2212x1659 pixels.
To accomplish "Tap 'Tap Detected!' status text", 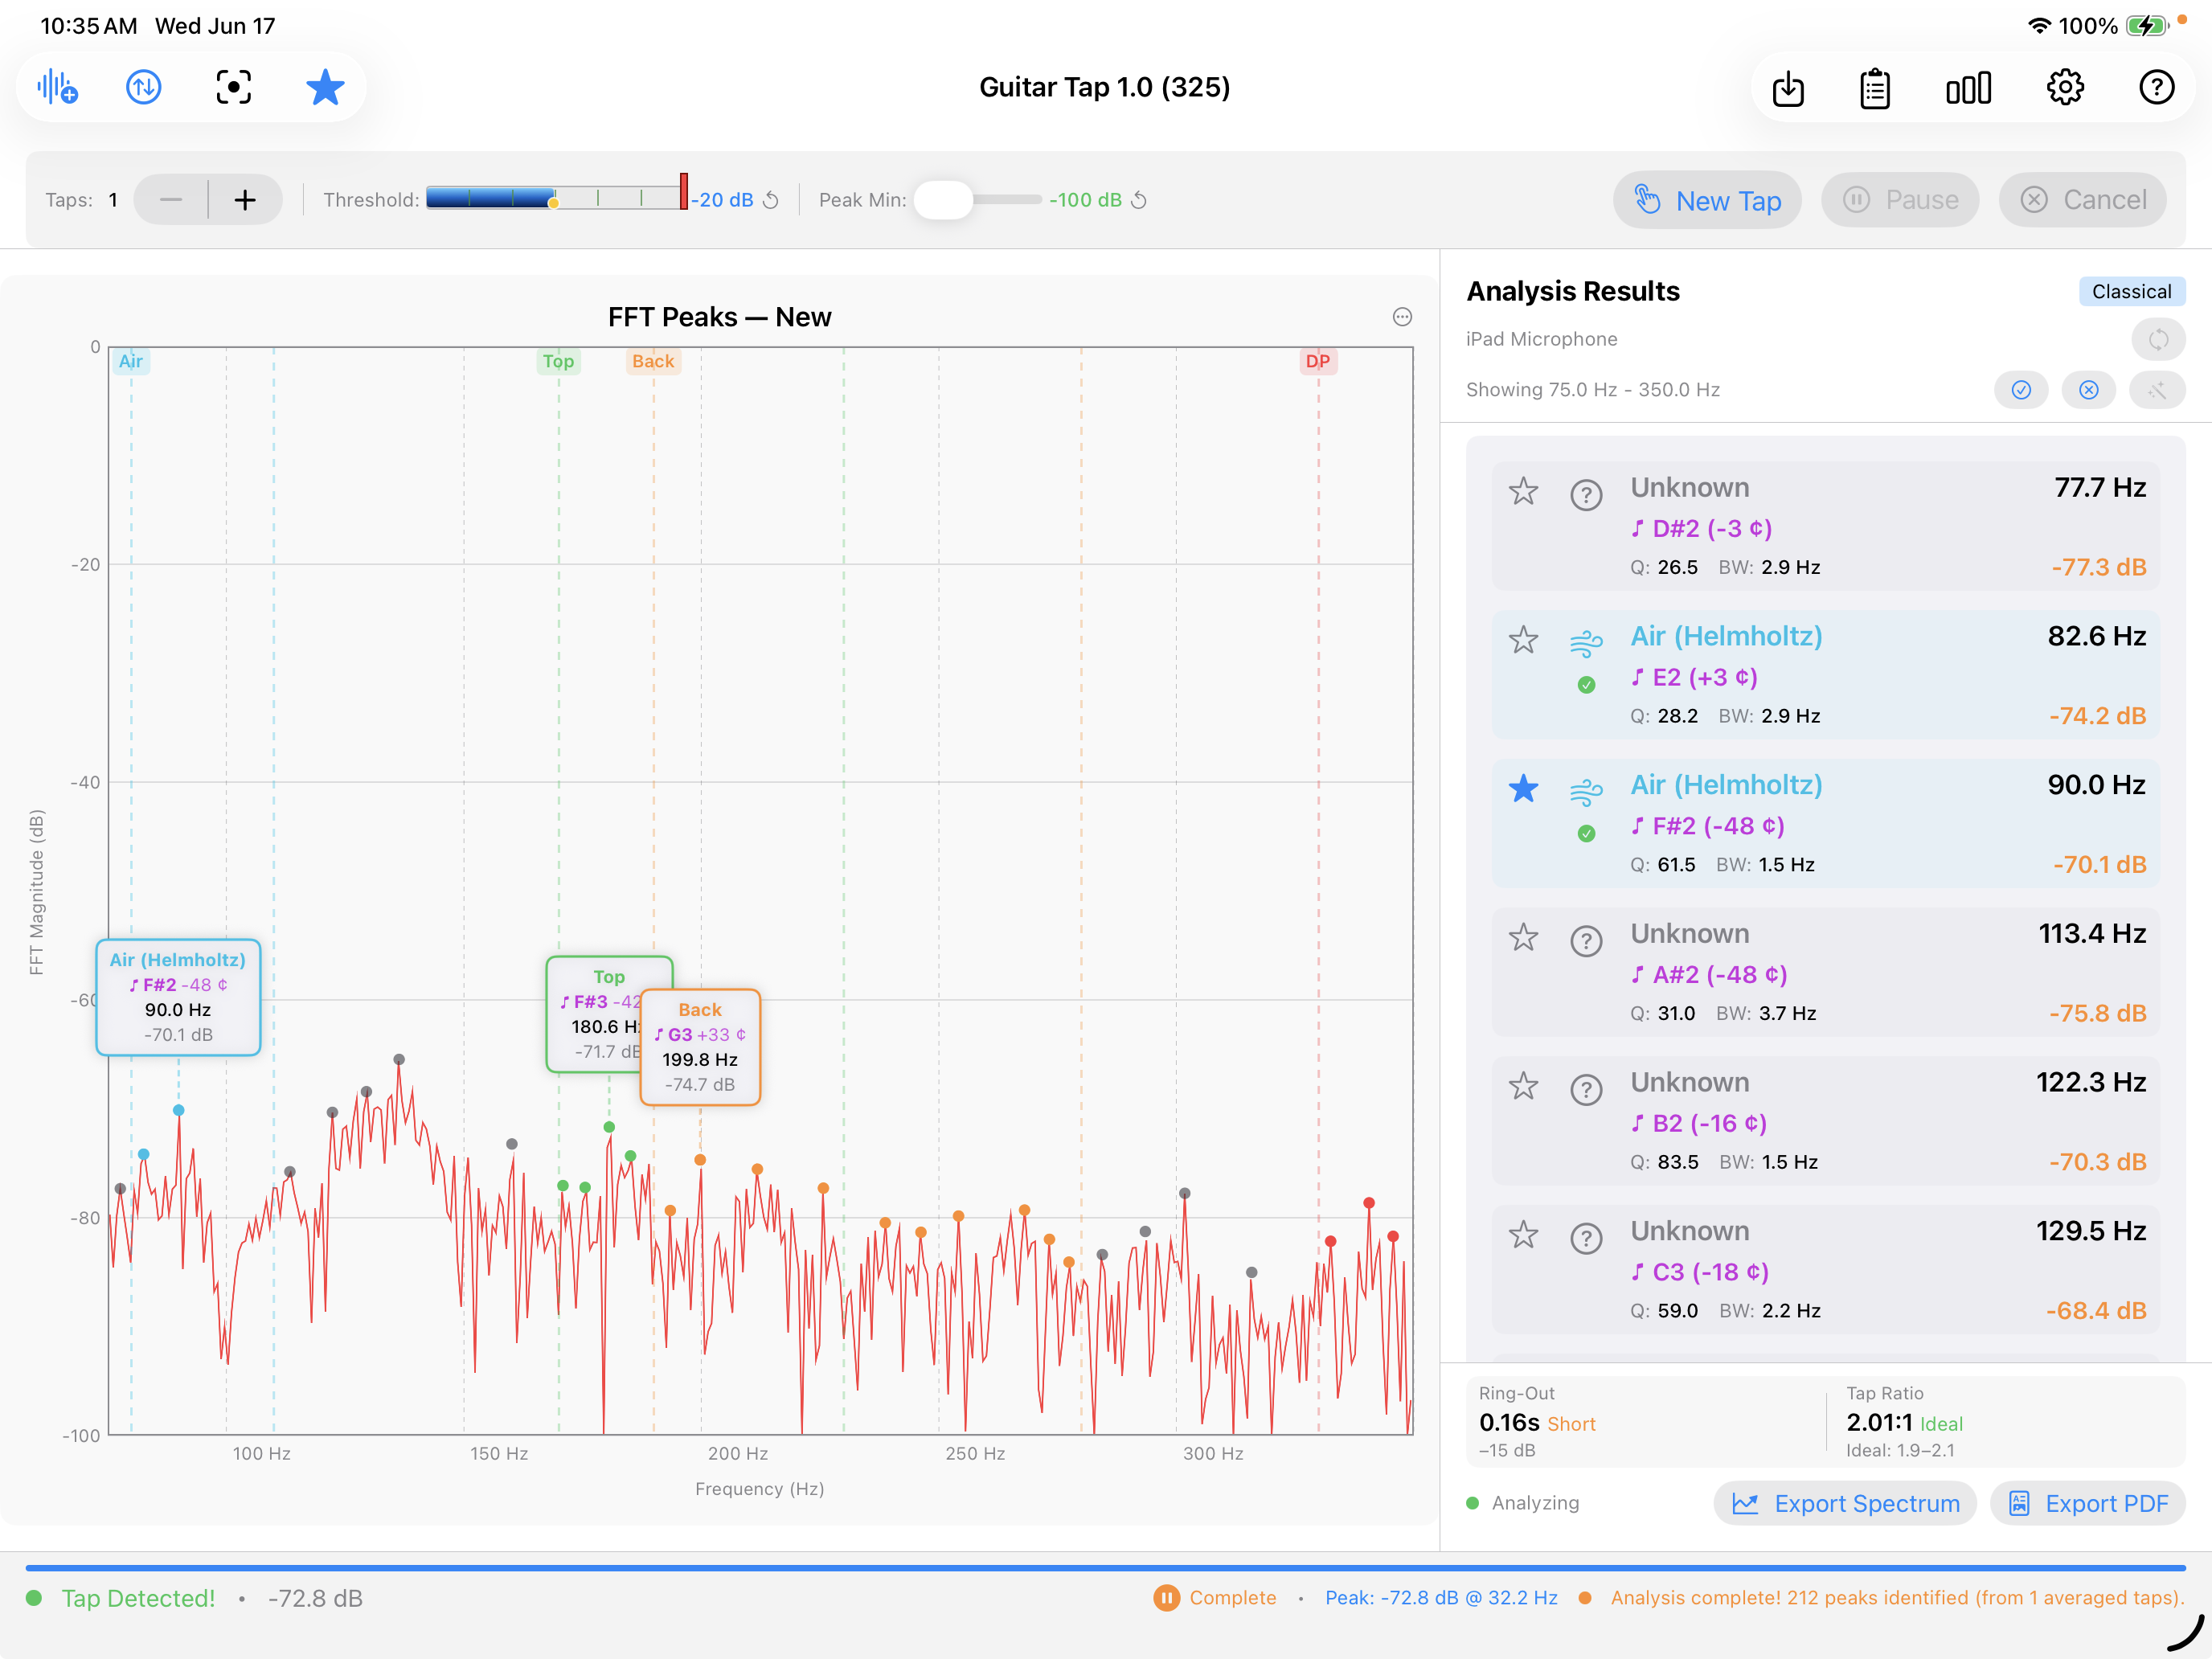I will coord(138,1598).
